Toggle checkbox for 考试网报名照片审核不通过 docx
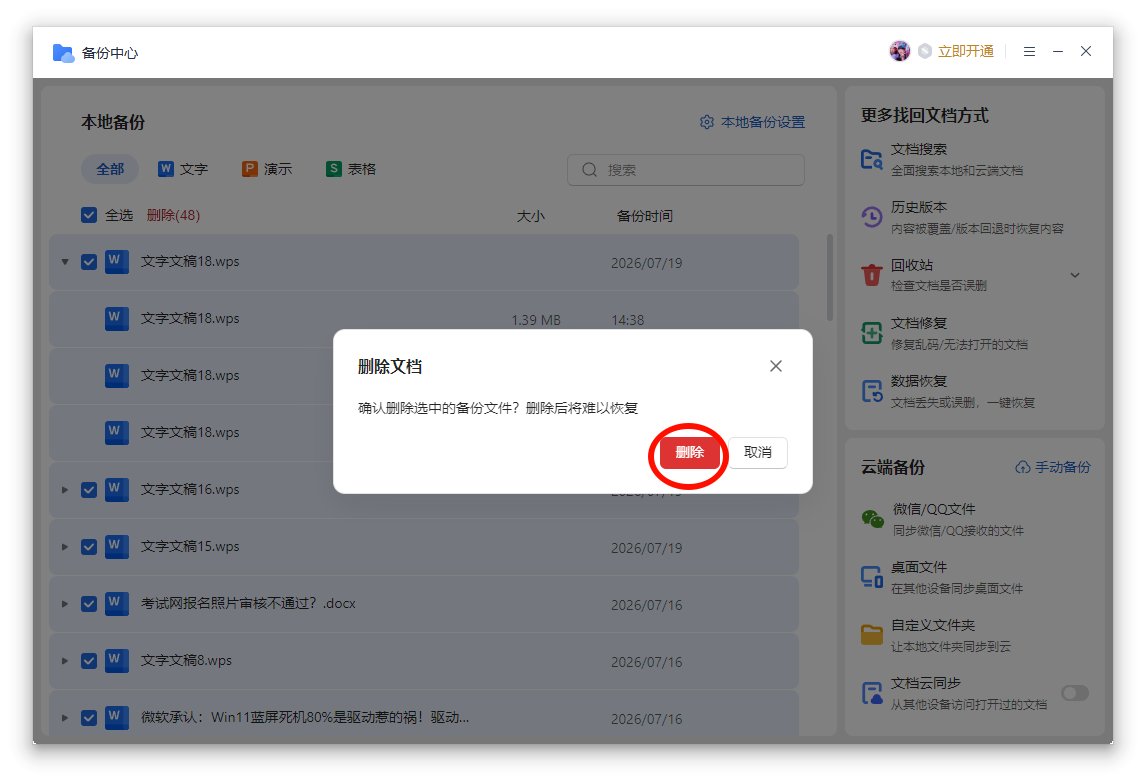Image resolution: width=1146 pixels, height=783 pixels. tap(88, 604)
